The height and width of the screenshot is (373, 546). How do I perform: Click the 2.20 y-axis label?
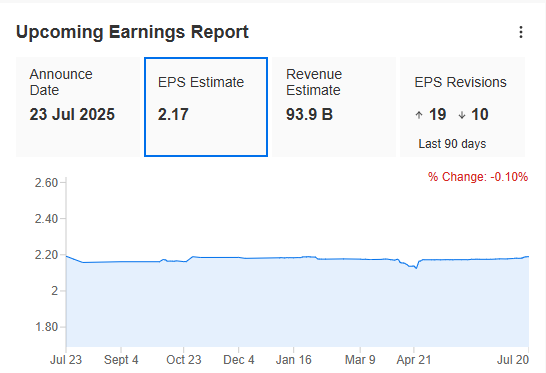(46, 255)
